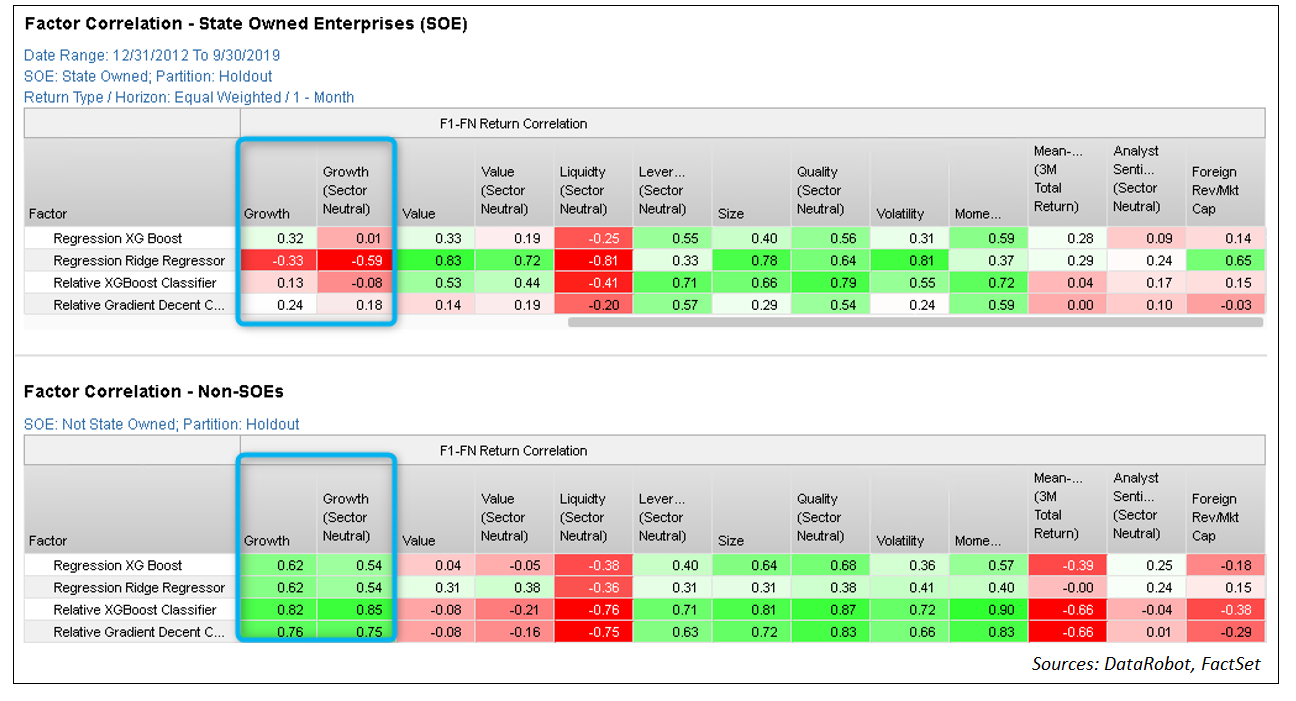This screenshot has width=1296, height=701.
Task: Select the SOE: State Owned partition link
Action: 148,76
